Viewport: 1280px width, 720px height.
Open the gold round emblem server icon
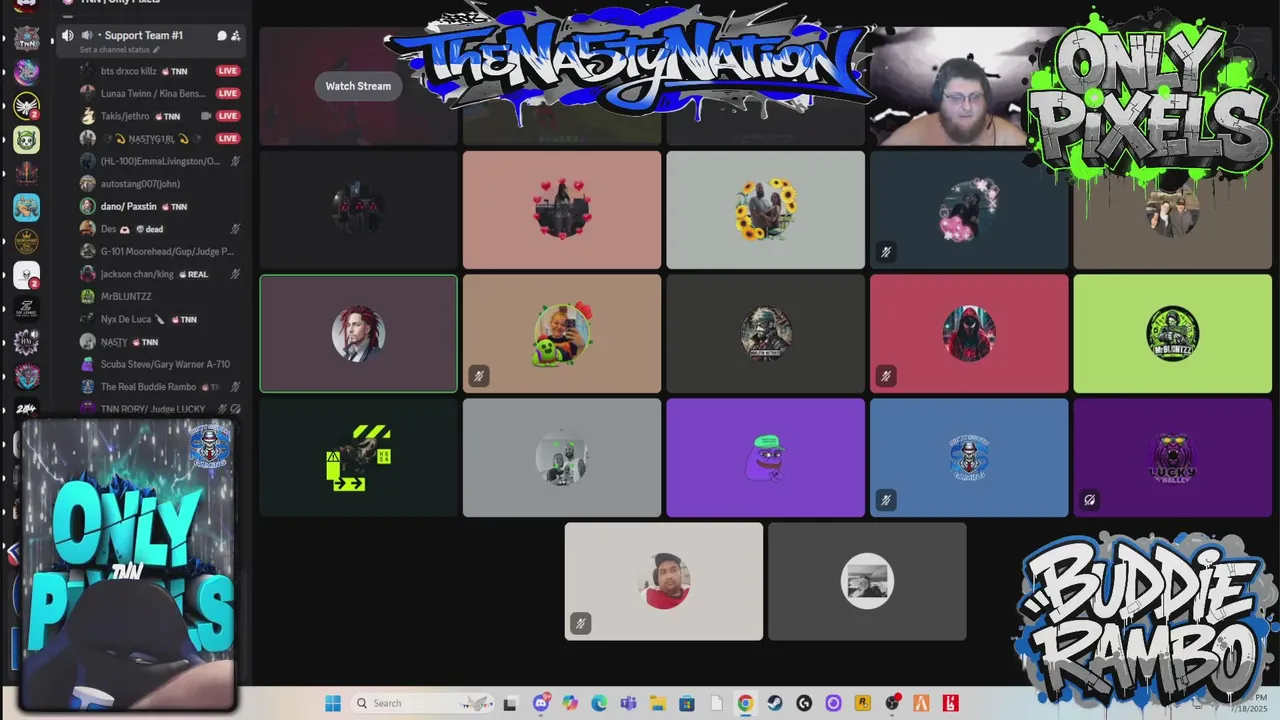point(26,241)
